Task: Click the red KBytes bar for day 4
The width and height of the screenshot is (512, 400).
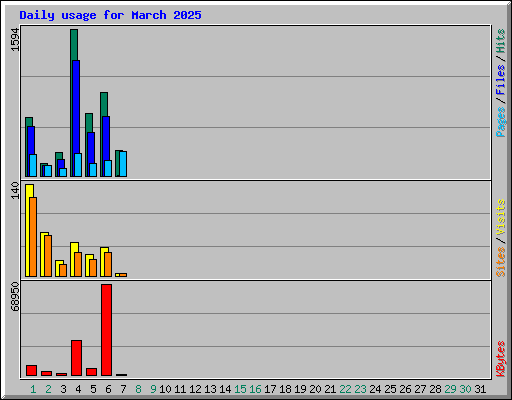Action: point(76,358)
